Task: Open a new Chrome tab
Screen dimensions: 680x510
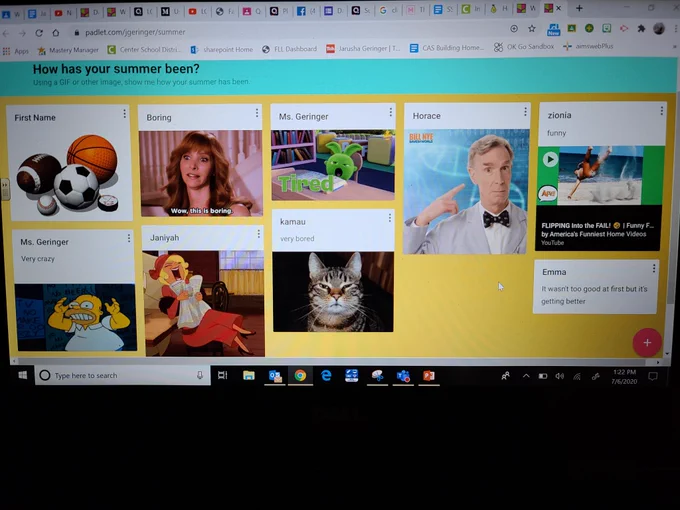Action: [x=579, y=8]
